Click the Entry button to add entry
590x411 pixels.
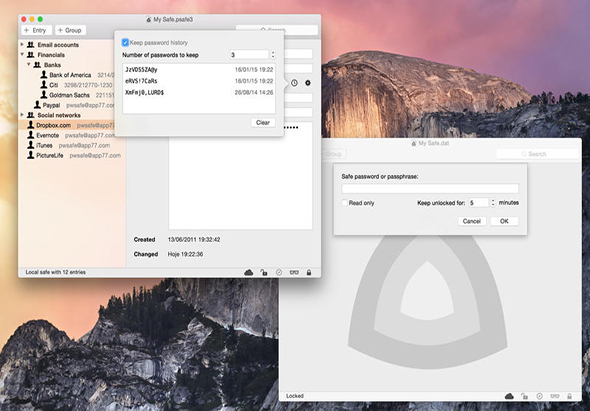[35, 30]
